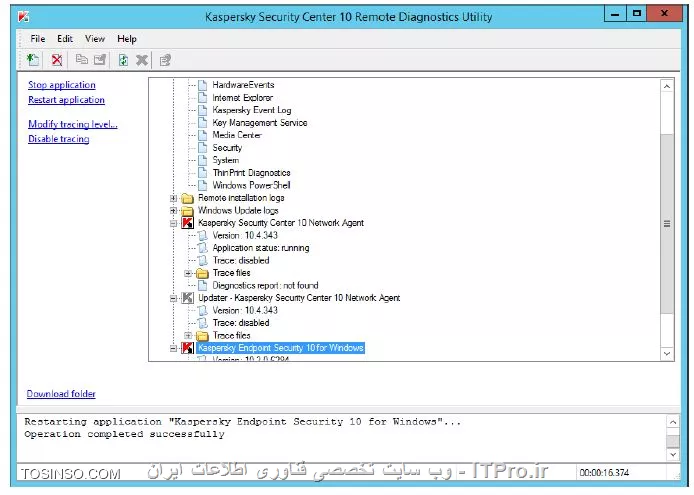The image size is (694, 495).
Task: Click the tree pane scrollbar up arrow
Action: pyautogui.click(x=667, y=86)
